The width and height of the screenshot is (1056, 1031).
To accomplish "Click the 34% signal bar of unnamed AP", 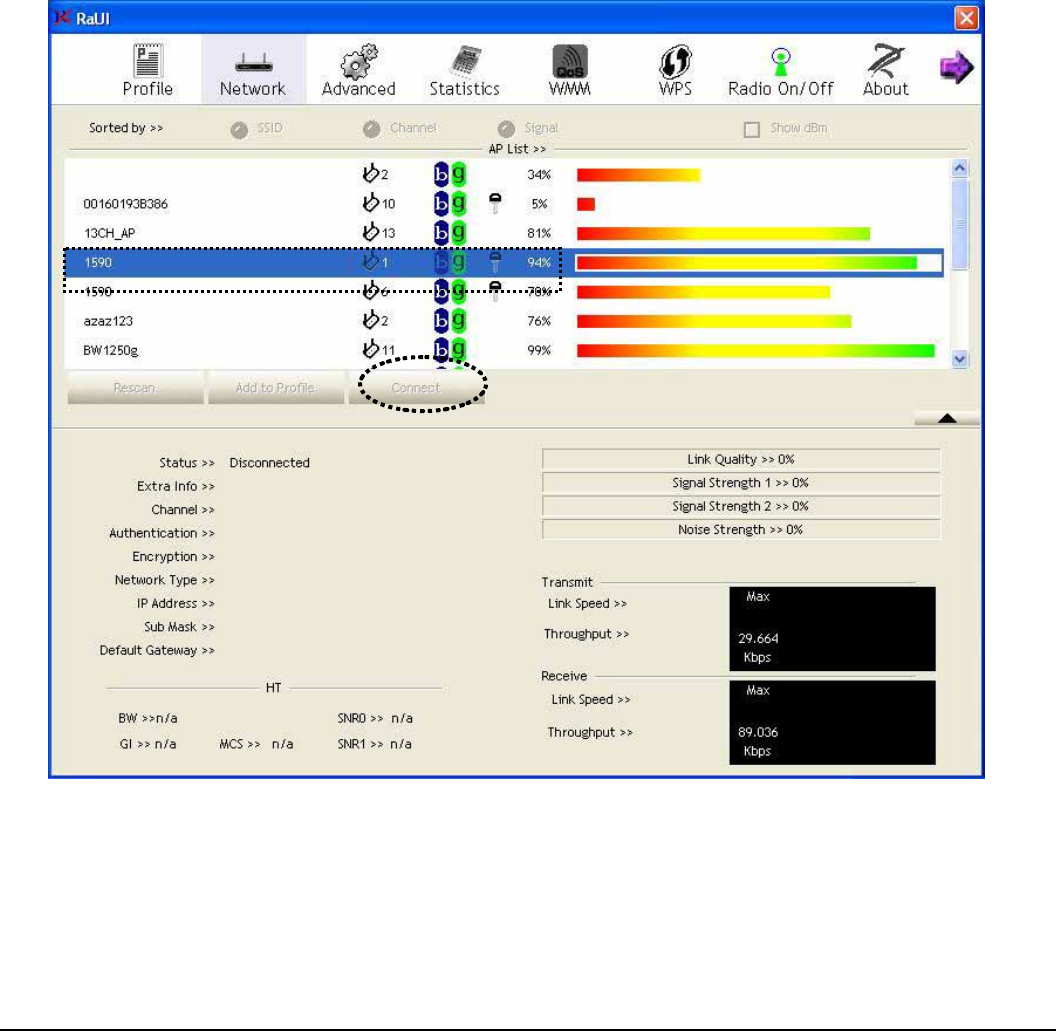I will coord(638,175).
